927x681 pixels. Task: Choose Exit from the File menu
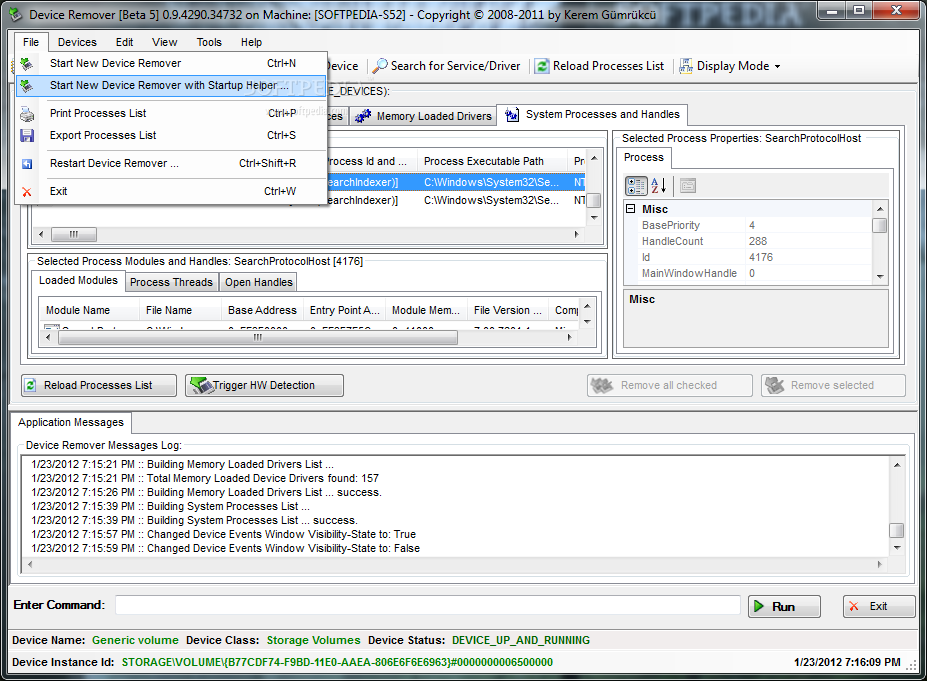coord(171,192)
